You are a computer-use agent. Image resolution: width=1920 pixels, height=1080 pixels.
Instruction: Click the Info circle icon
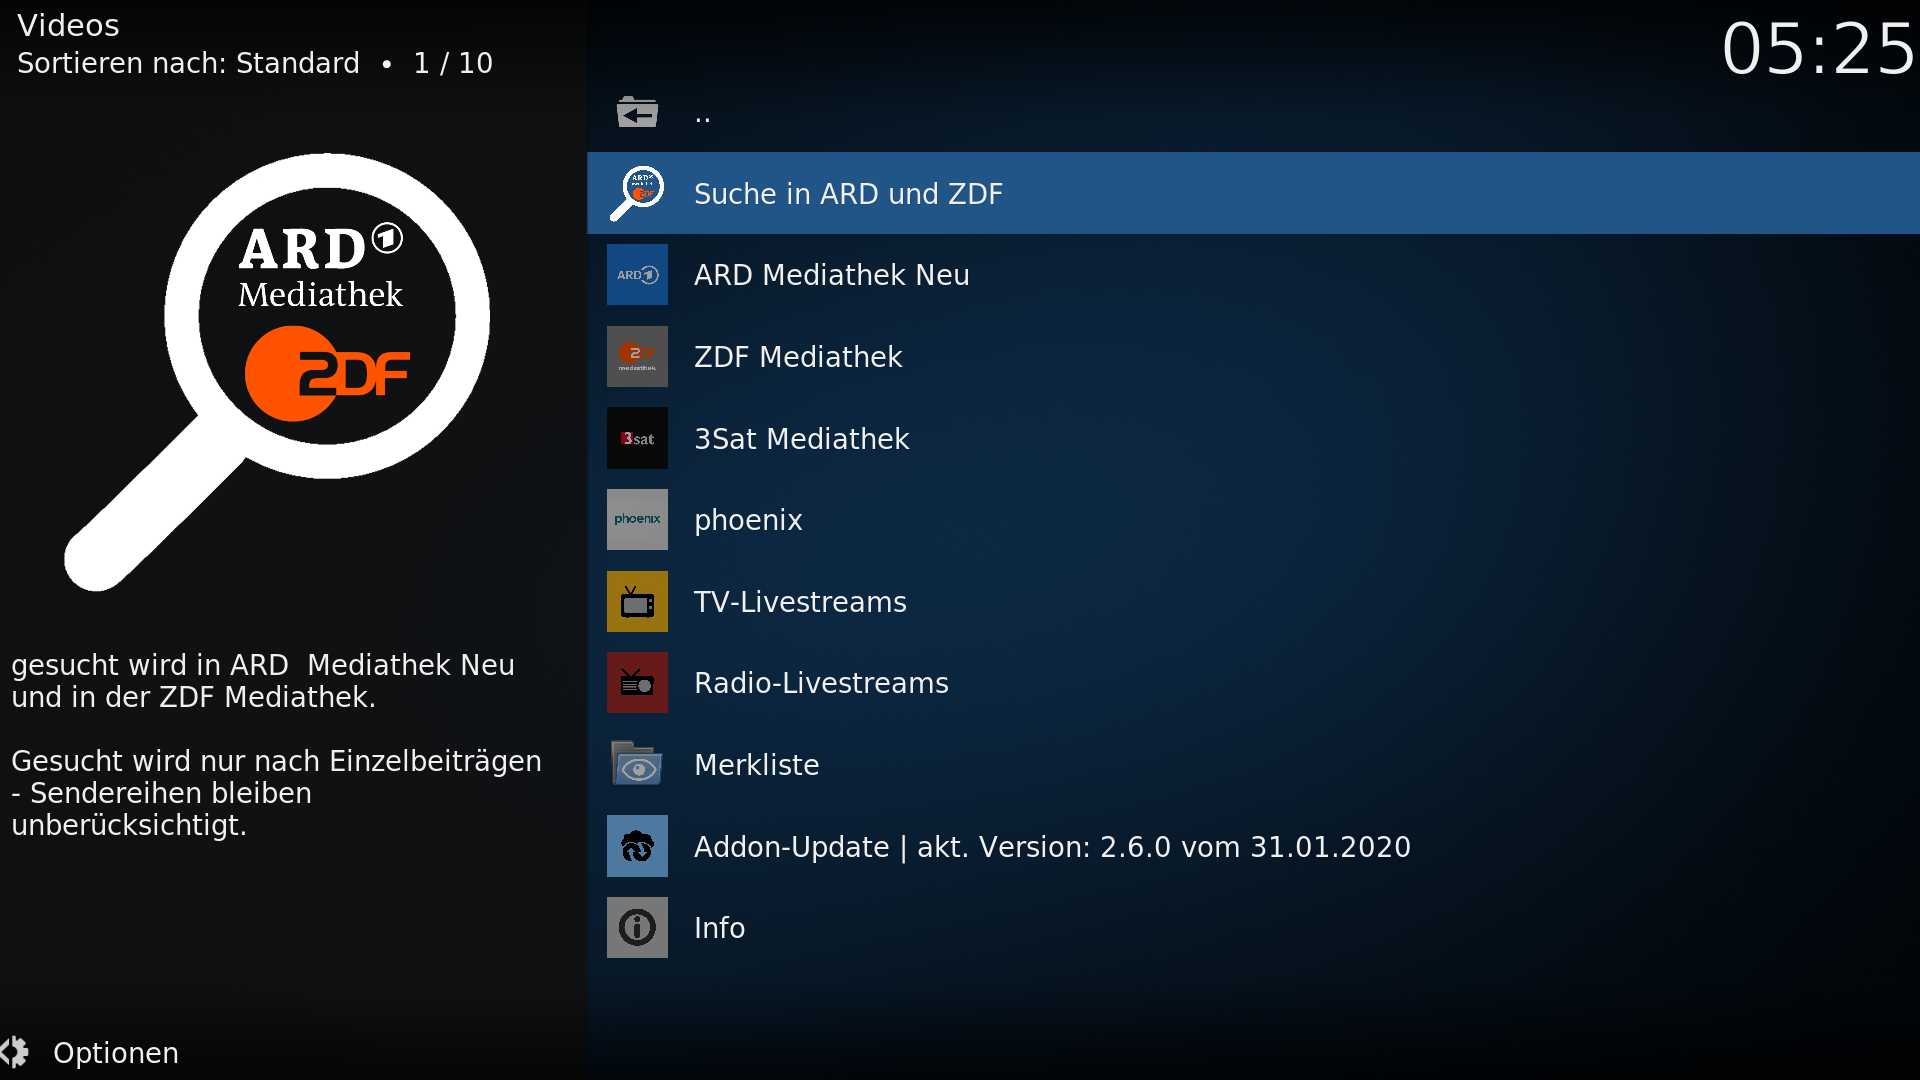coord(637,927)
